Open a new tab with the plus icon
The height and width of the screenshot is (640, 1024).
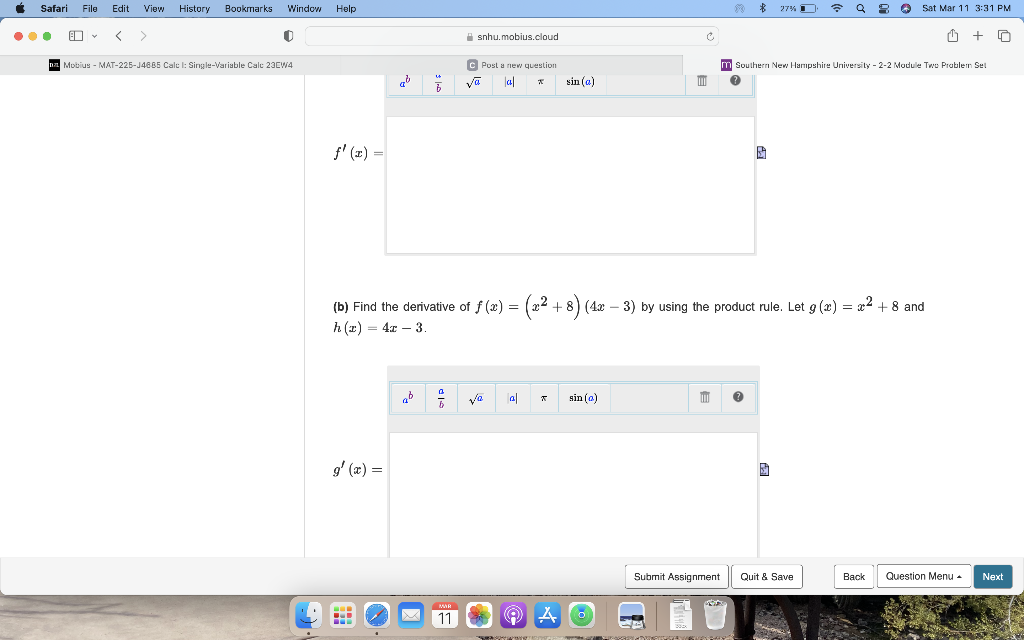[x=976, y=34]
